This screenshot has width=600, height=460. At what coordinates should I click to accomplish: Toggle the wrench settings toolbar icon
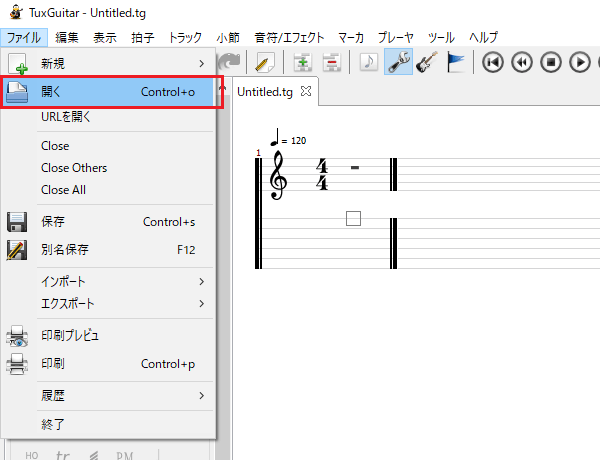(x=398, y=62)
